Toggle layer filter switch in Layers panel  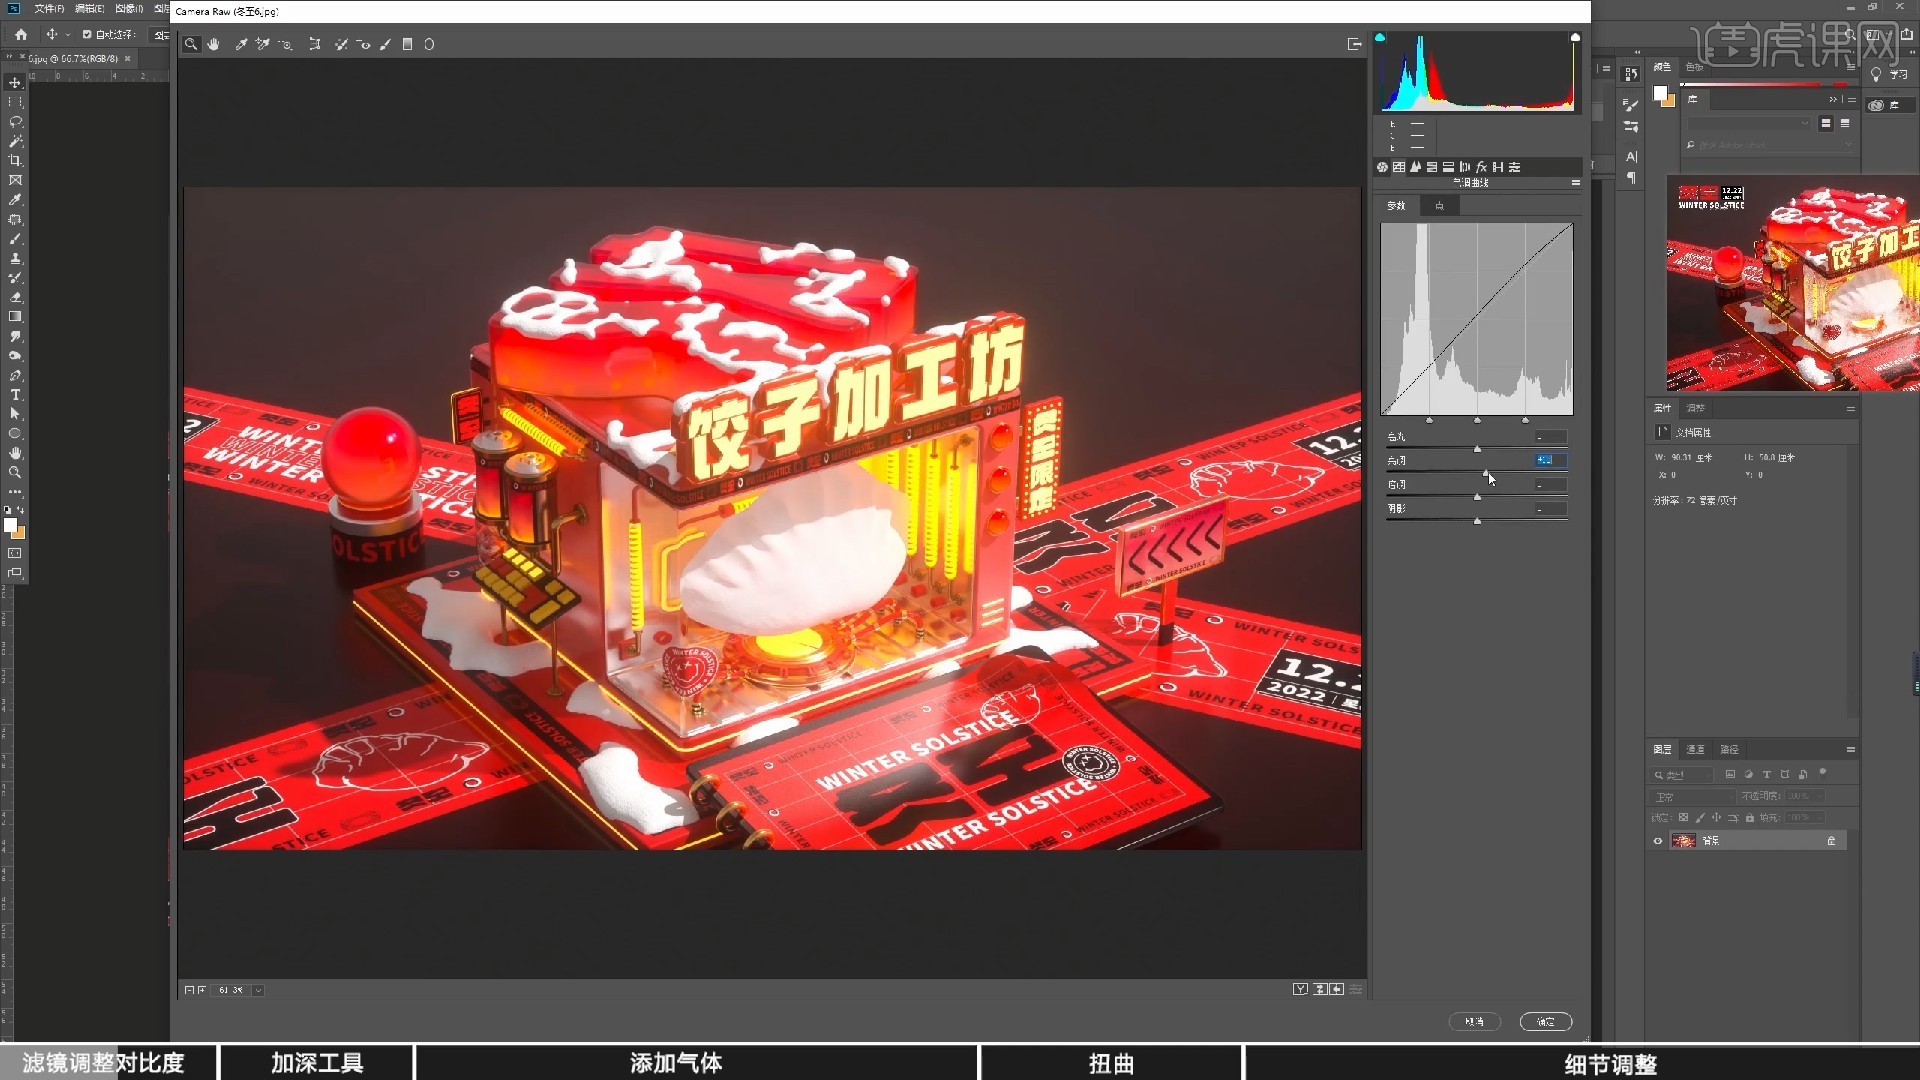coord(1823,772)
